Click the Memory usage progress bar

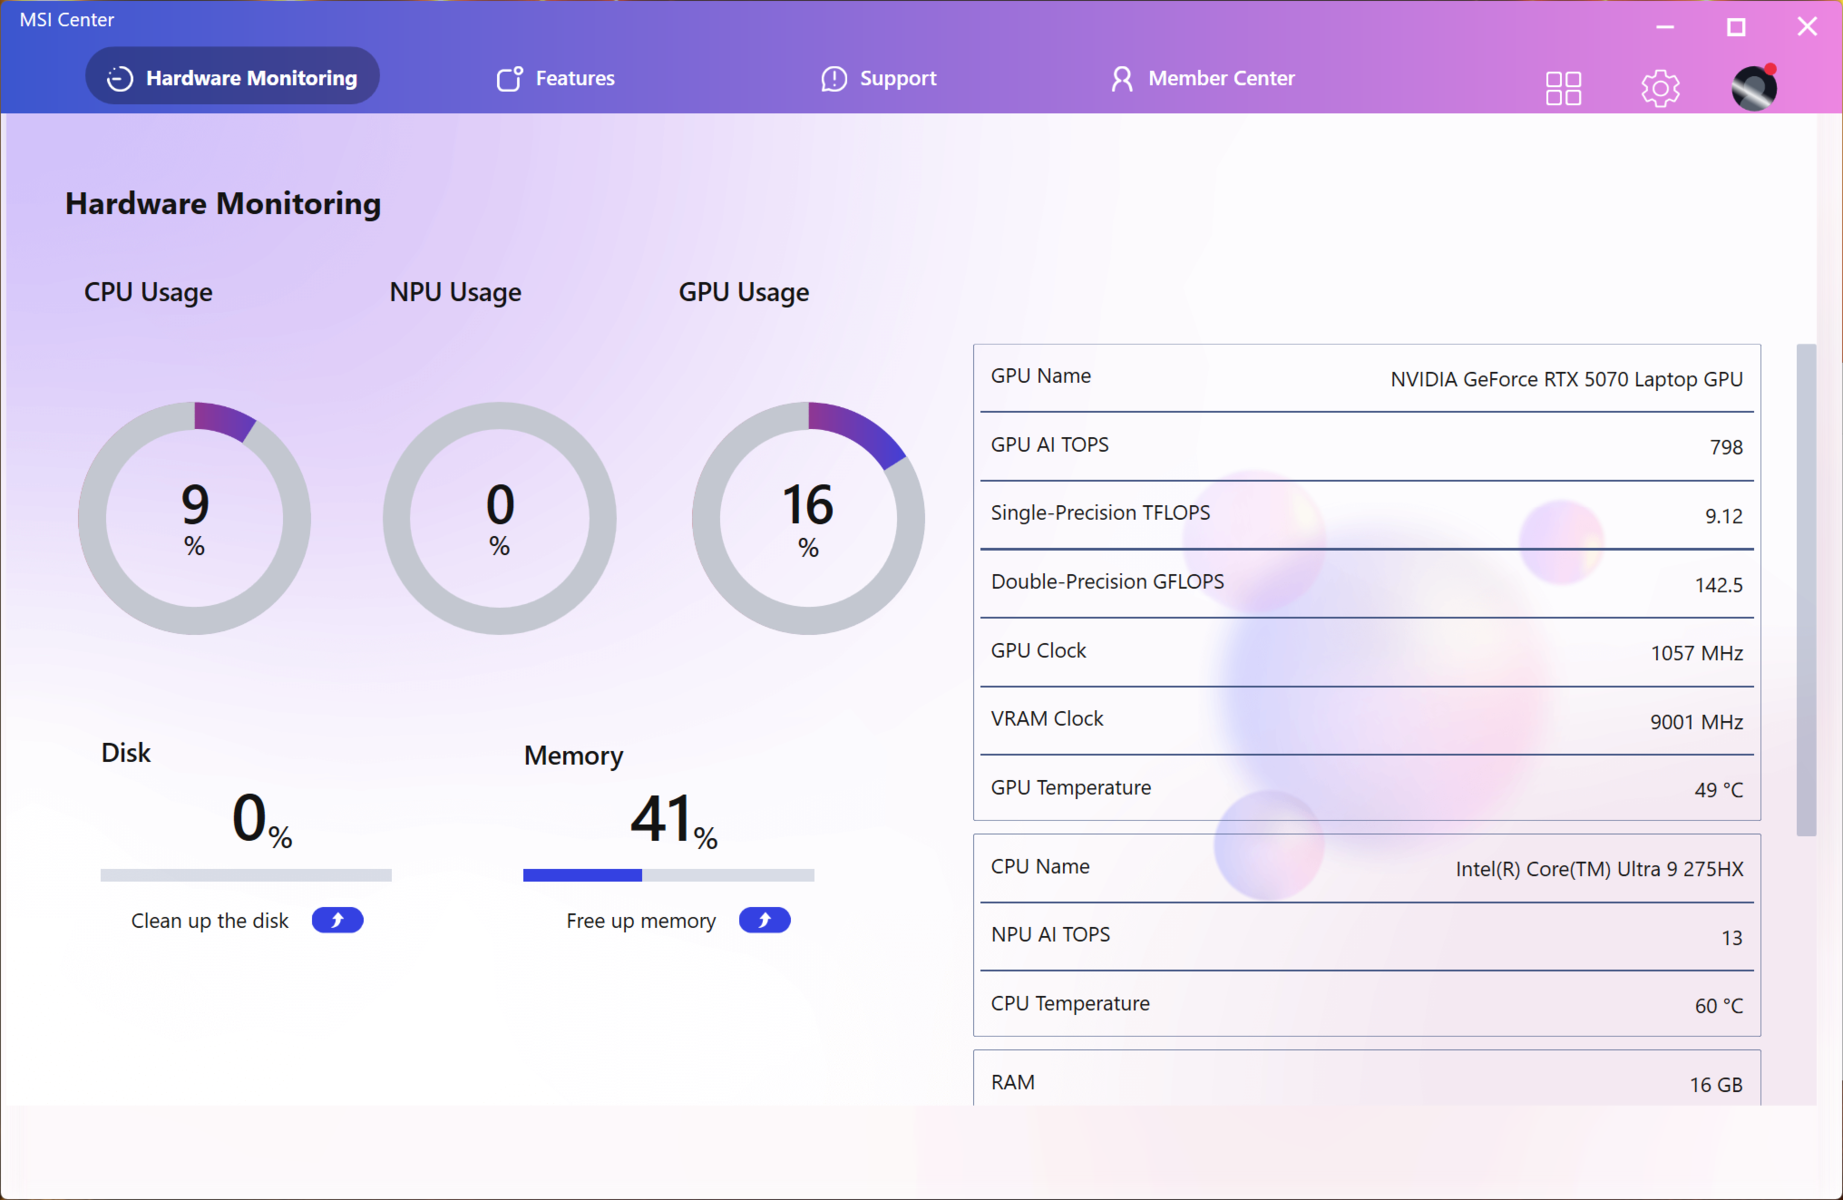668,875
